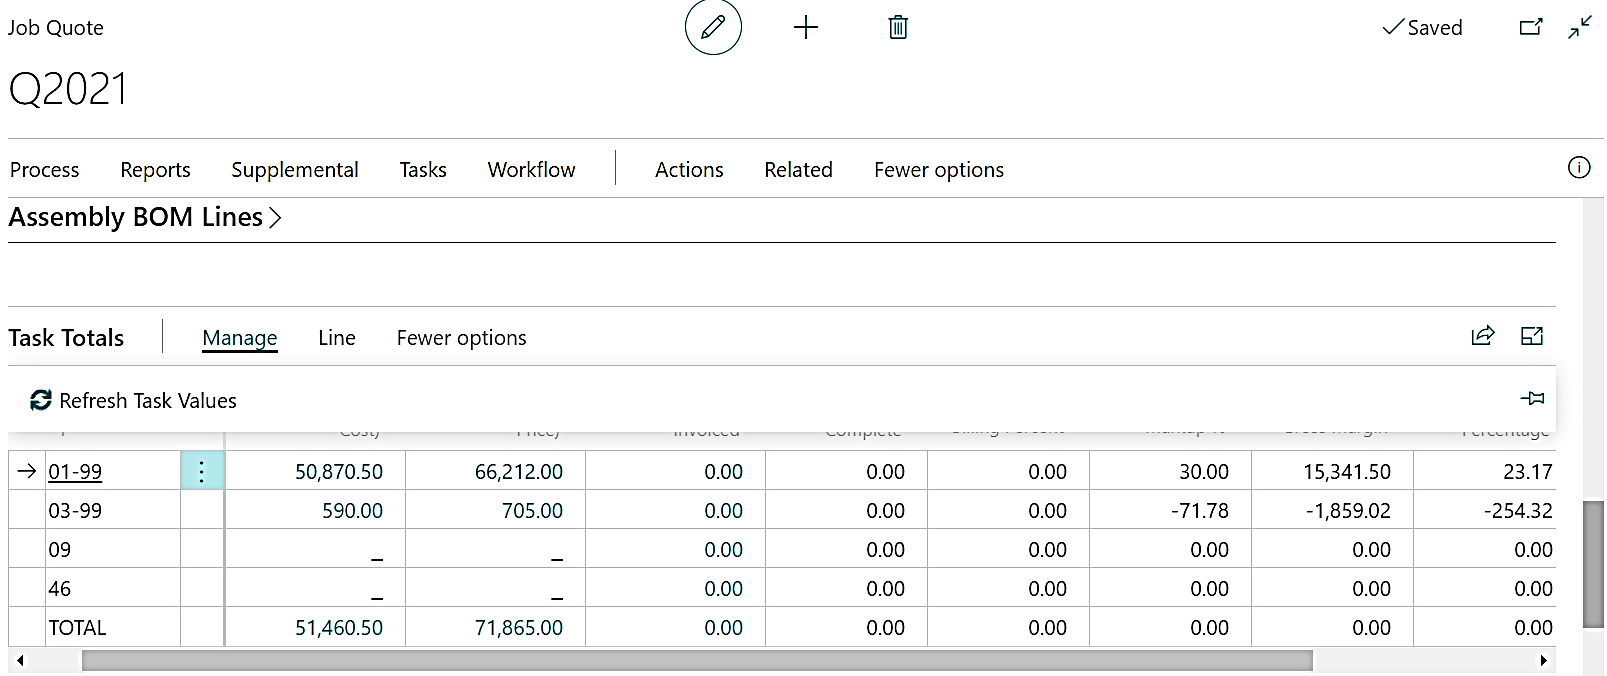
Task: Click the horizontal scrollbar right arrow
Action: tap(1543, 660)
